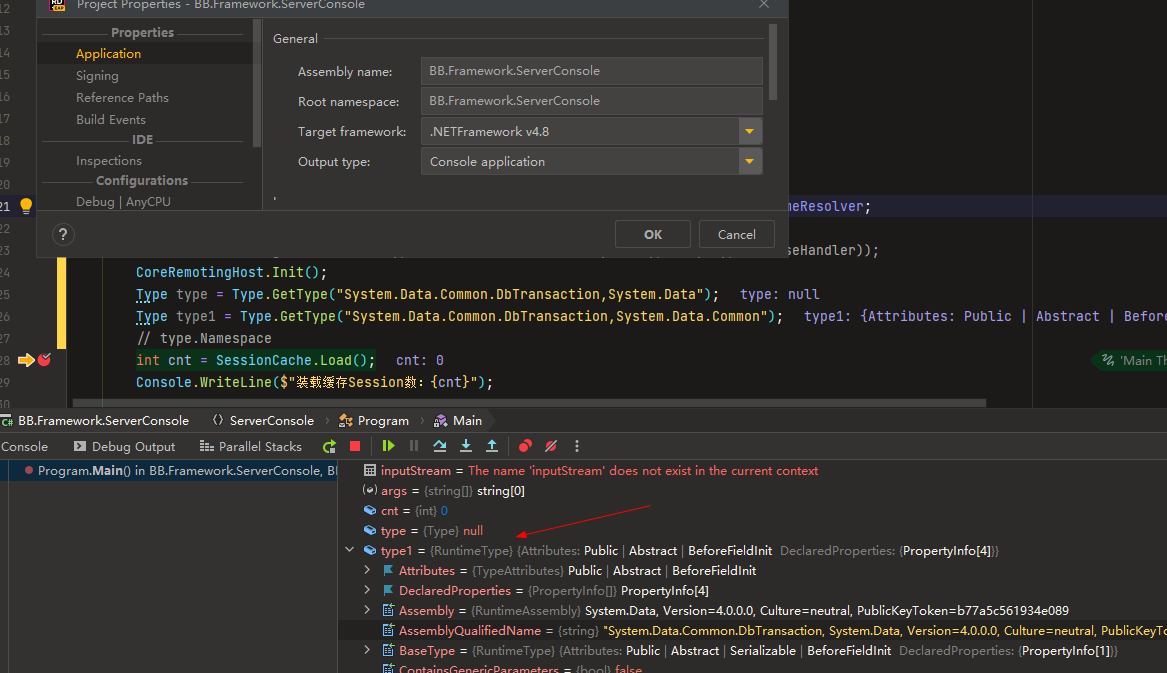
Task: Open more debug toolbar options
Action: pos(577,447)
